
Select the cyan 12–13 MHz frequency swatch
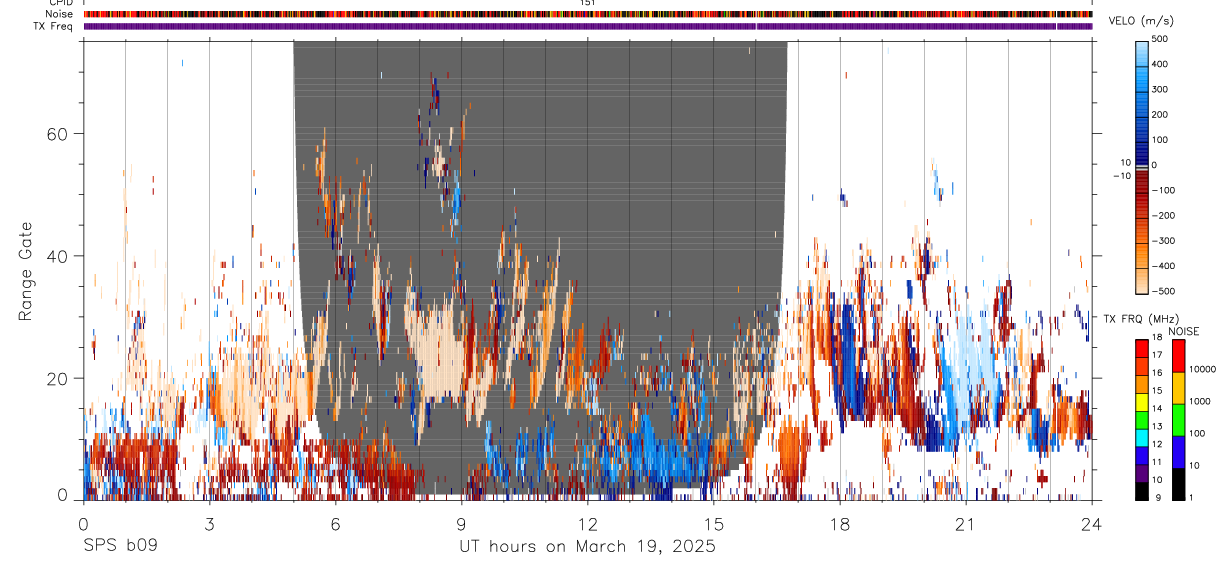[1142, 437]
